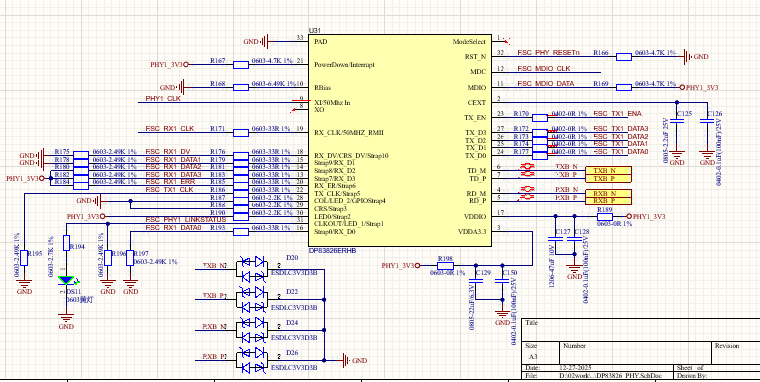Select the ESC_TX1_CLK net label
This screenshot has height=382, width=760.
click(x=169, y=190)
